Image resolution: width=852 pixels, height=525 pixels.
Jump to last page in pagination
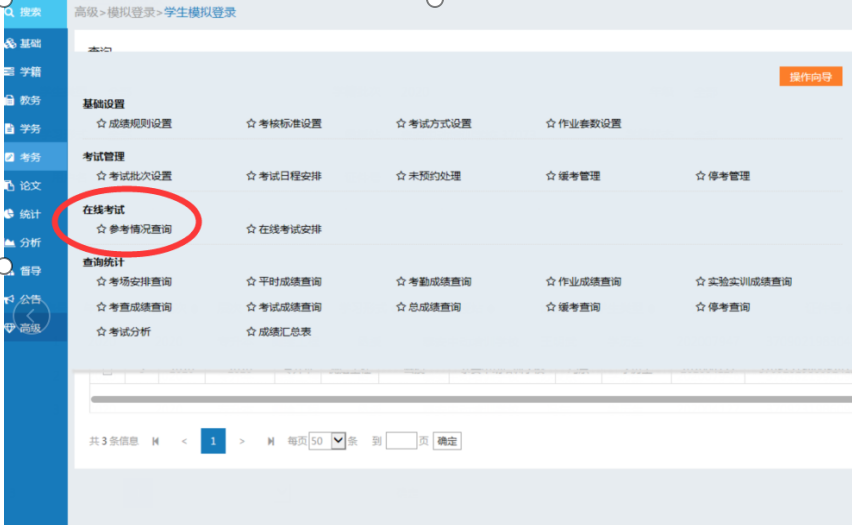(270, 441)
